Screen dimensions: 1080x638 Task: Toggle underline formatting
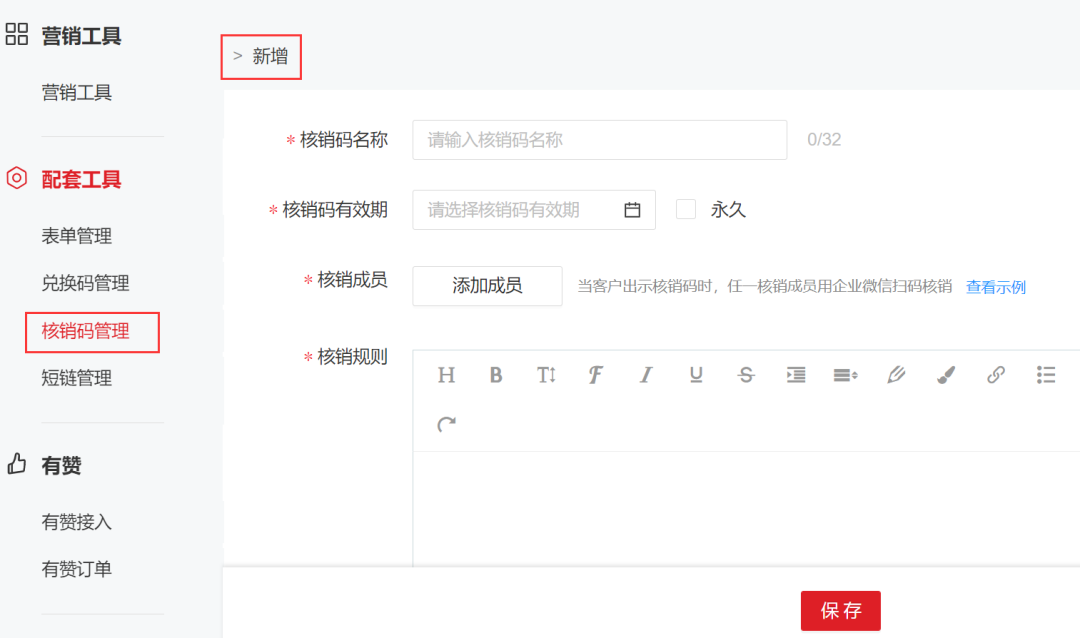click(x=696, y=375)
